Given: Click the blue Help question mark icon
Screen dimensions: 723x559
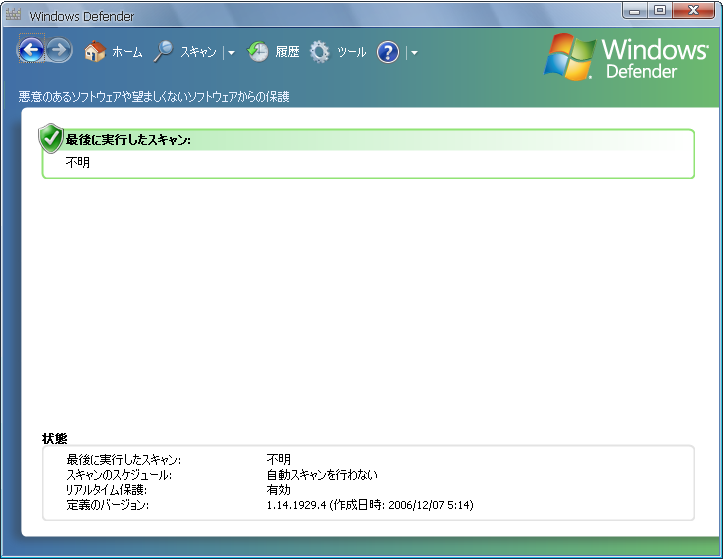Looking at the screenshot, I should coord(388,52).
